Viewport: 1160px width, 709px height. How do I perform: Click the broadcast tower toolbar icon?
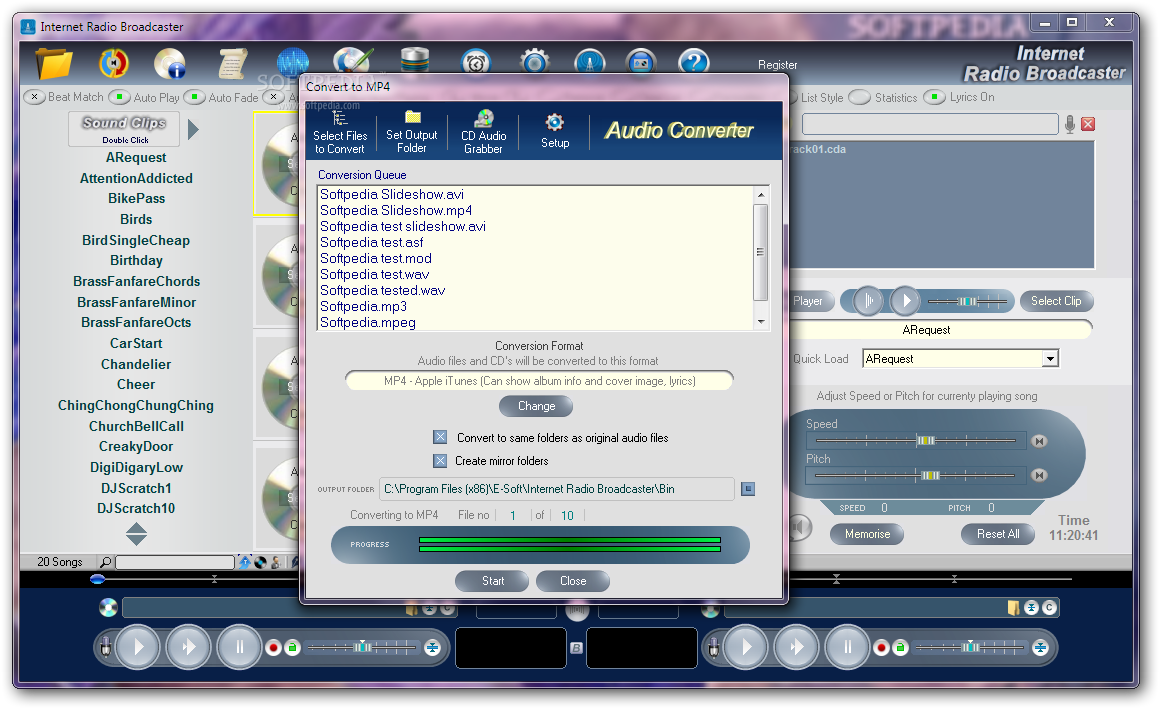pos(590,62)
